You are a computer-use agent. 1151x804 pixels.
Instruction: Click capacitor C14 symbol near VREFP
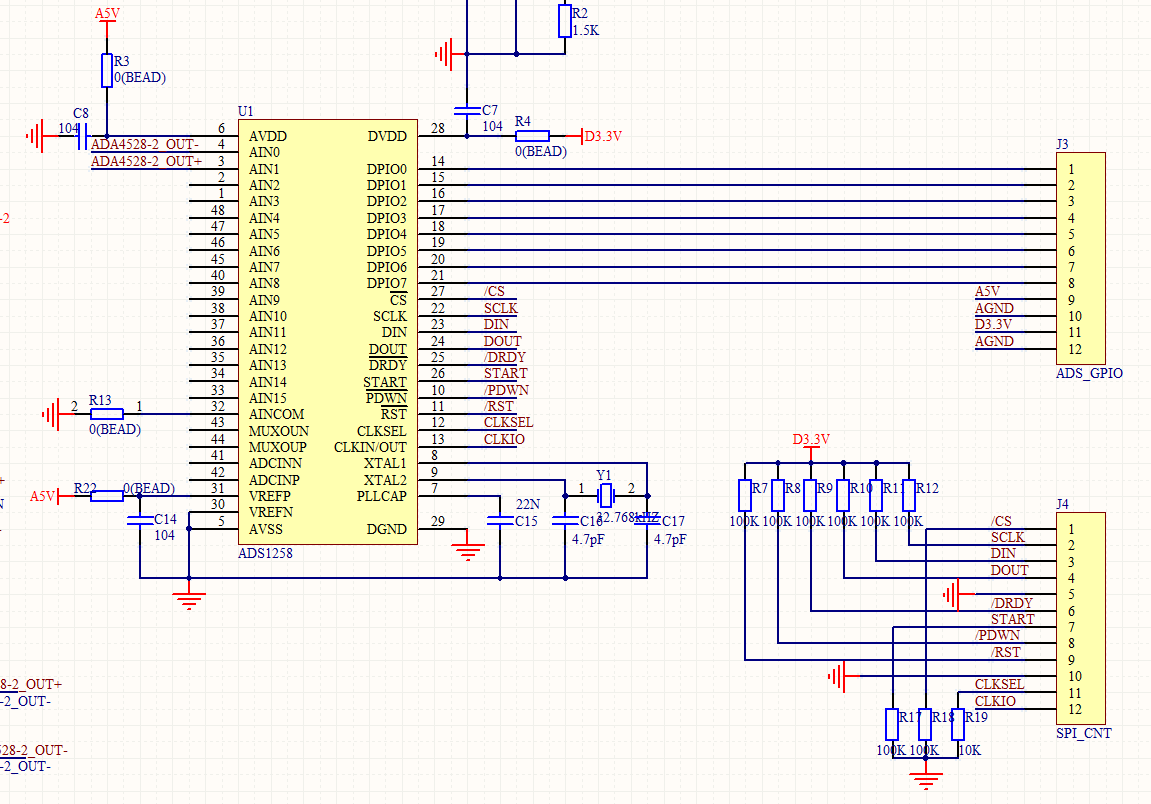[x=140, y=521]
